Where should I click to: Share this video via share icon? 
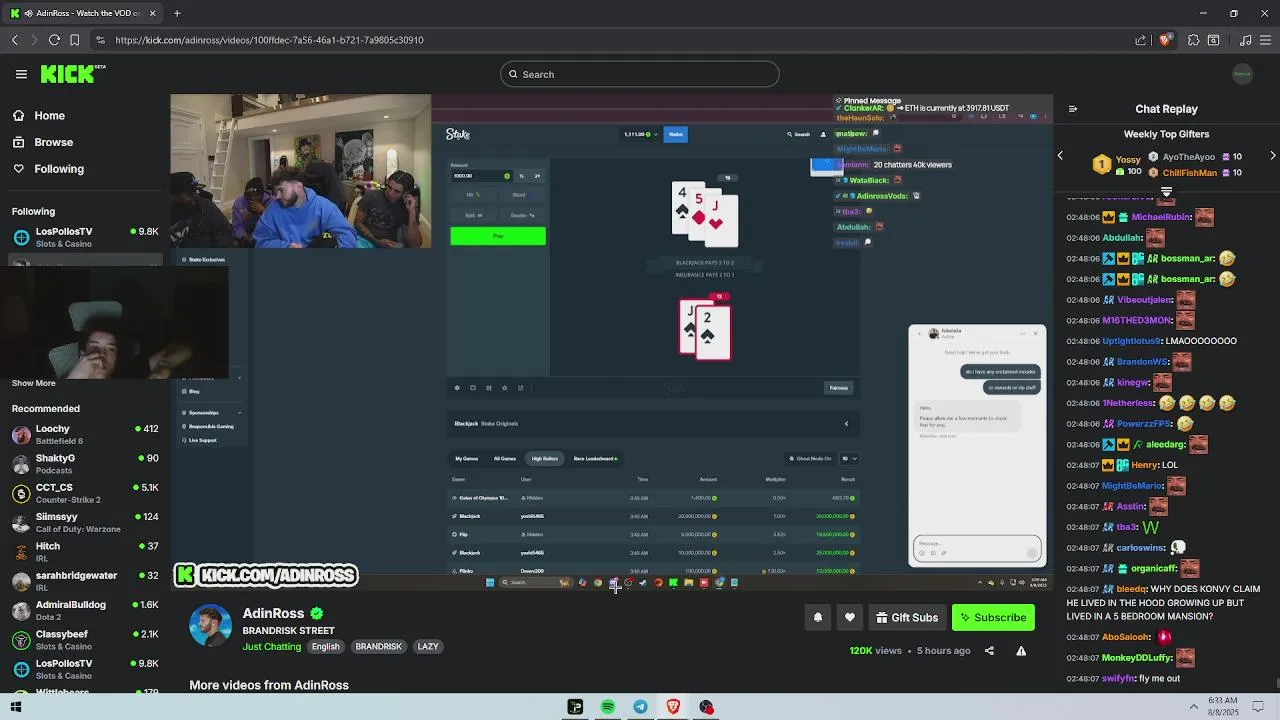click(x=989, y=651)
